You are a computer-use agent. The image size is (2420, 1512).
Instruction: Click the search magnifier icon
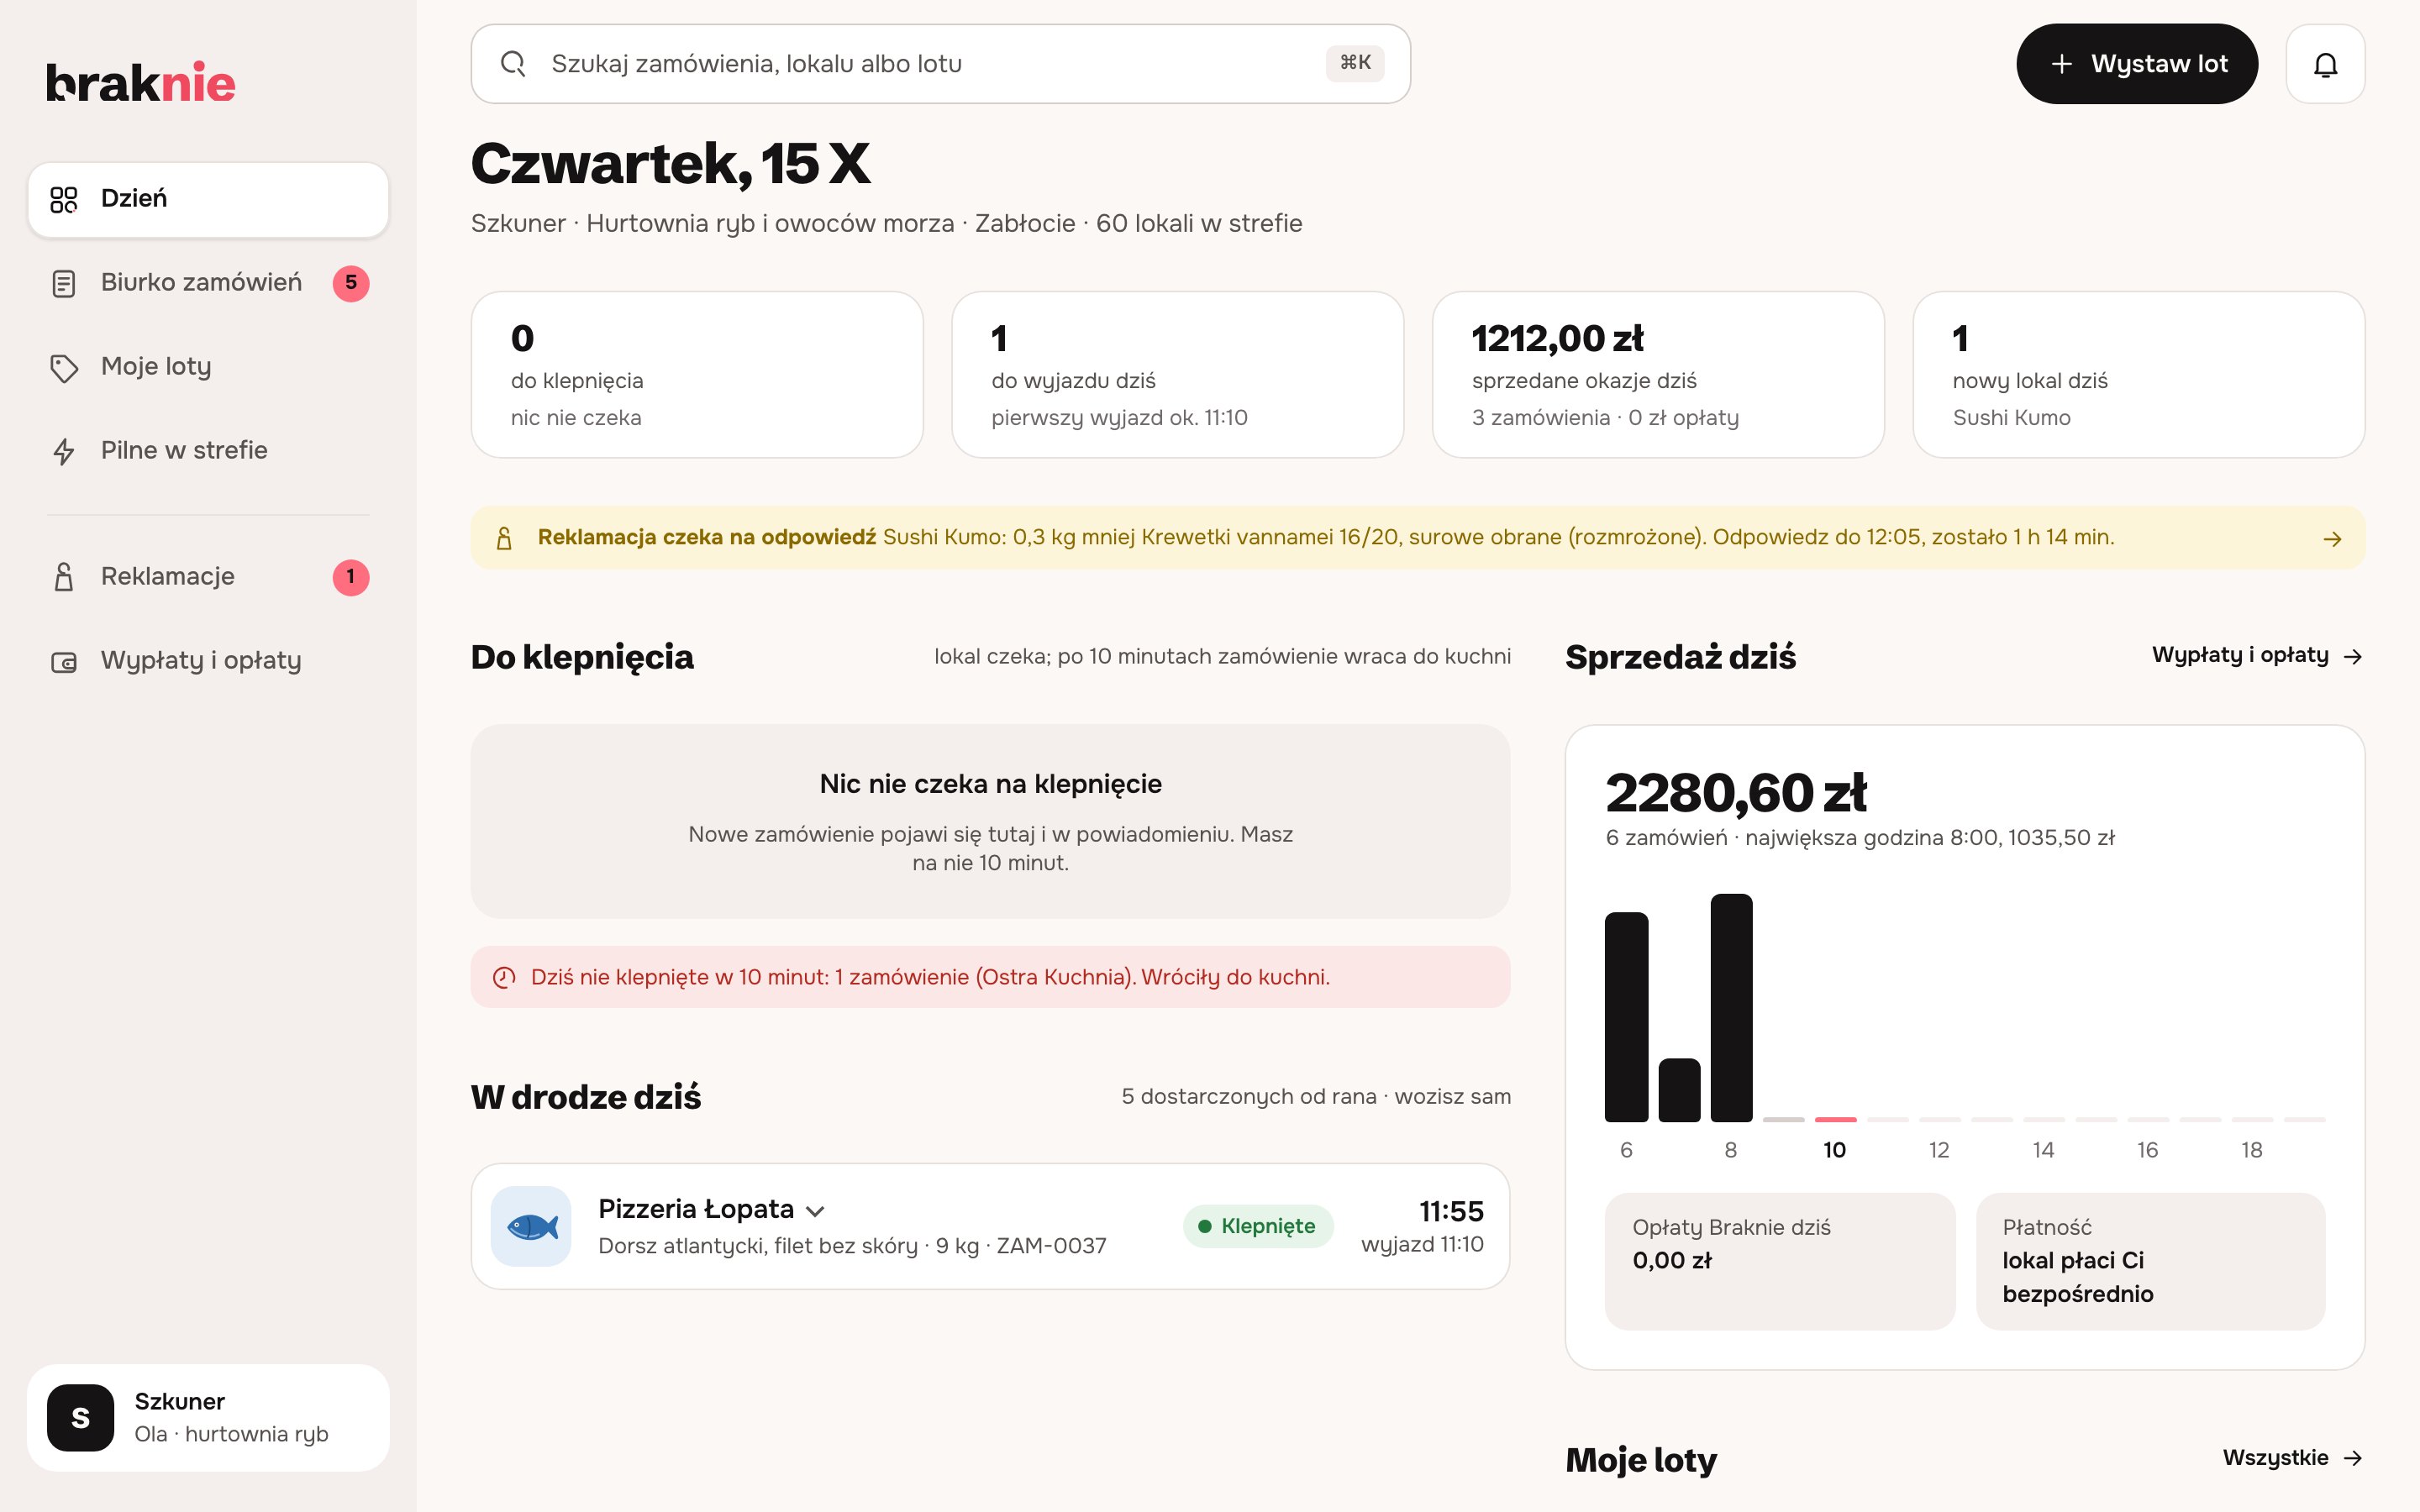[513, 64]
